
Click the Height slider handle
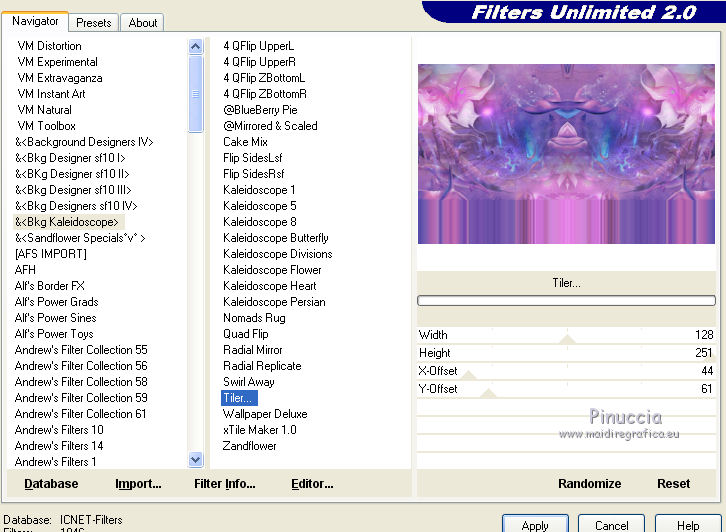click(711, 357)
